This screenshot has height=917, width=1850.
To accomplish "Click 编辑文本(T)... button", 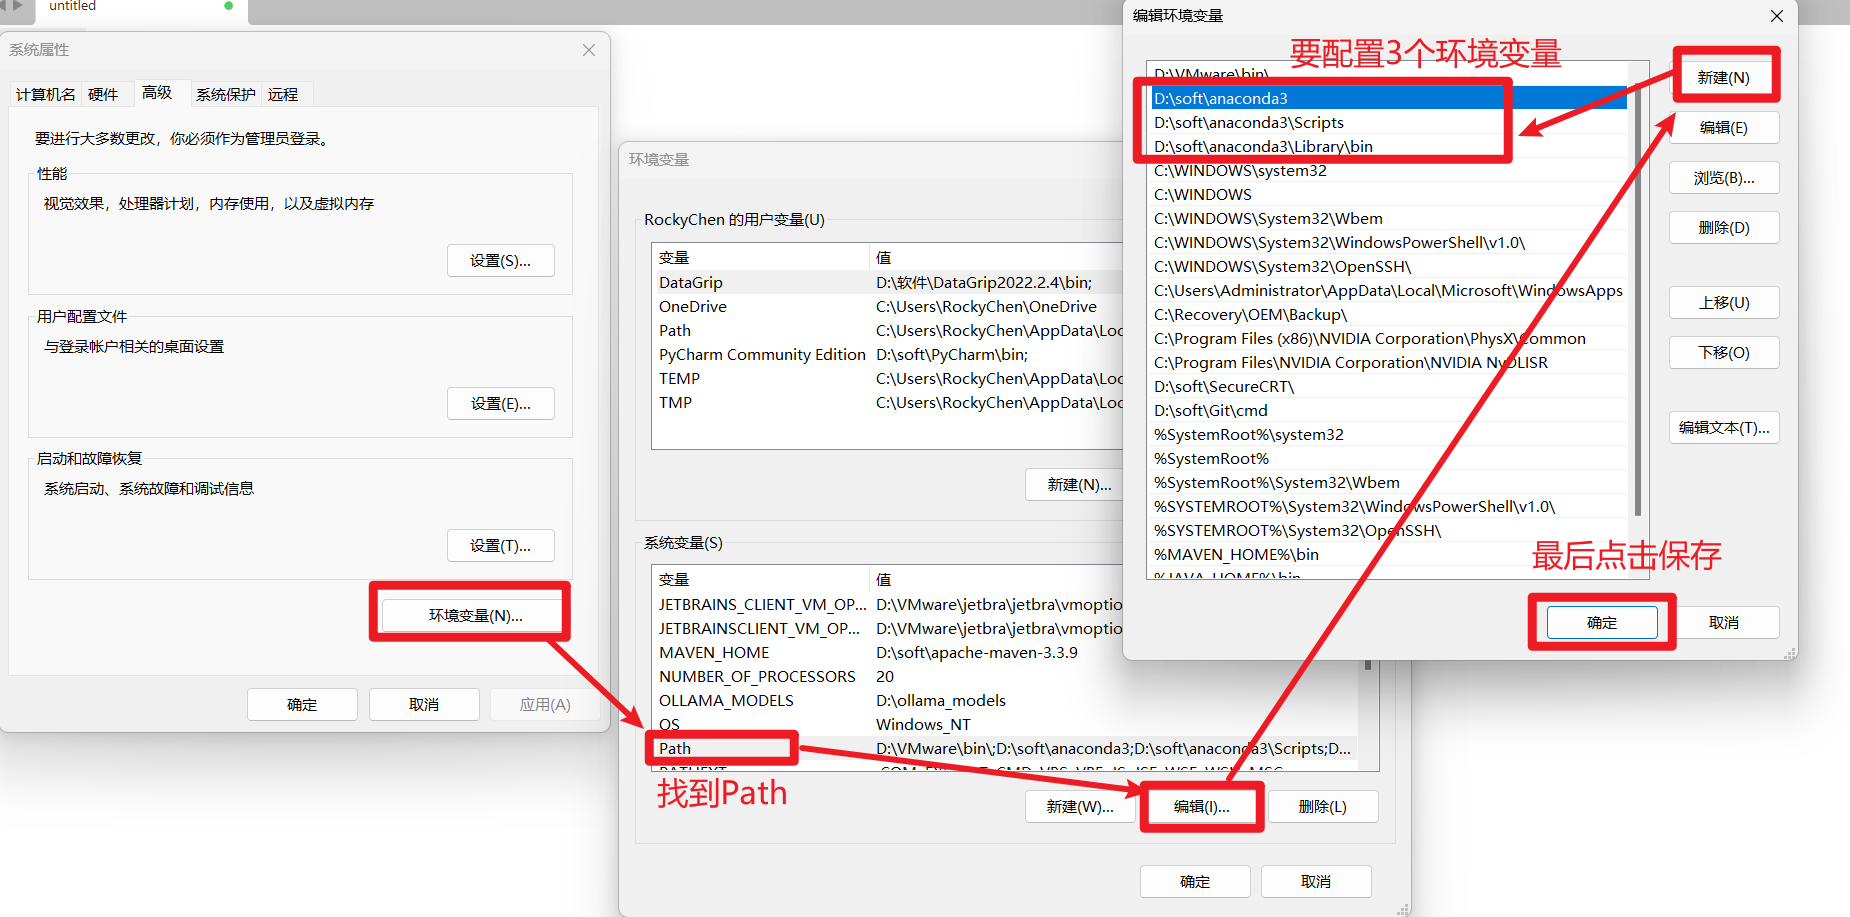I will tap(1723, 427).
